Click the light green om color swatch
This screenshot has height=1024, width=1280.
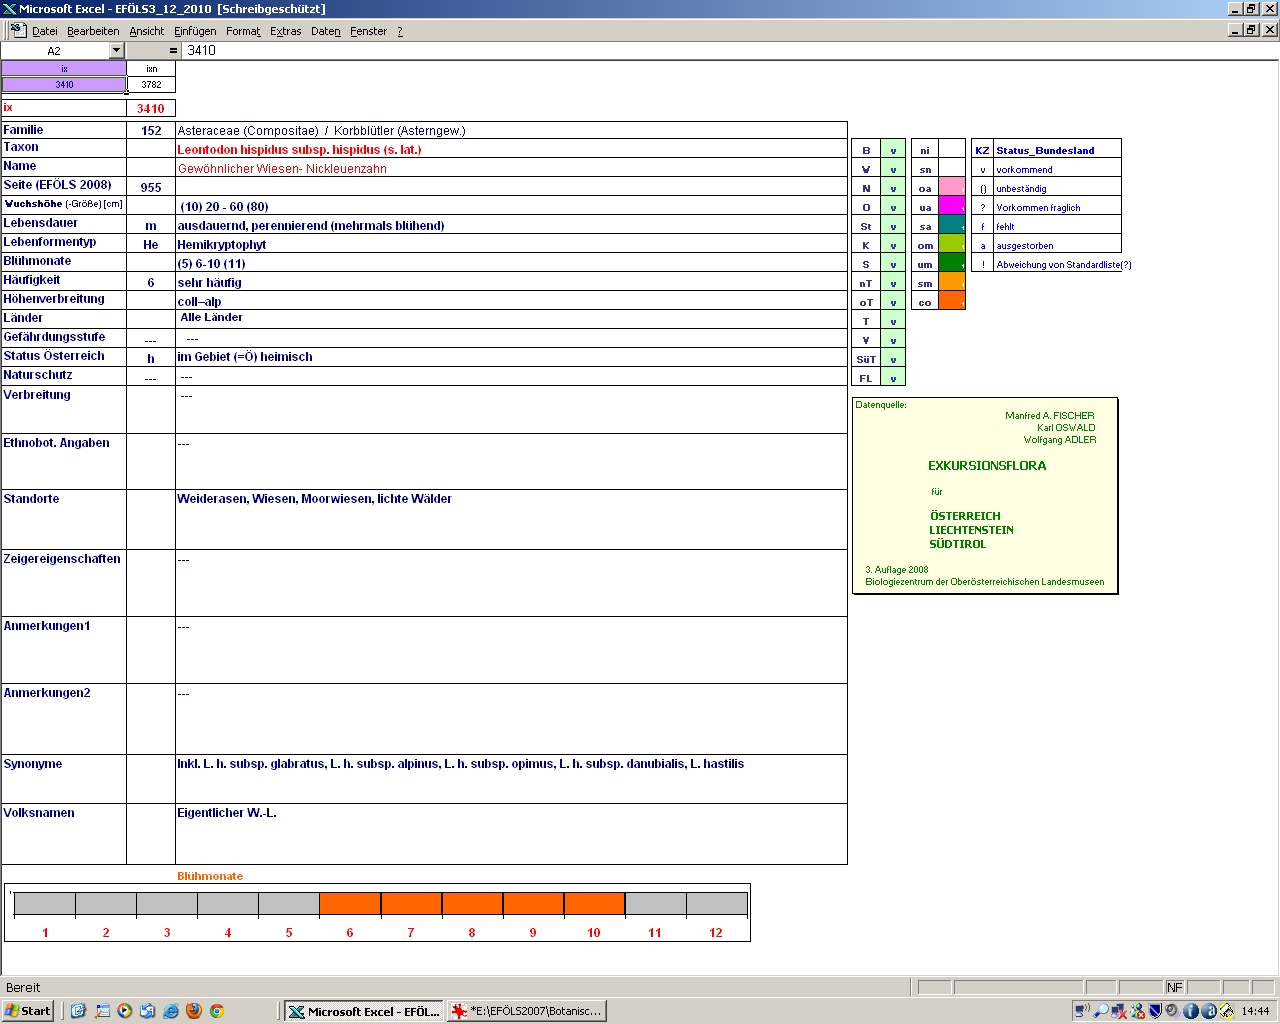click(952, 245)
